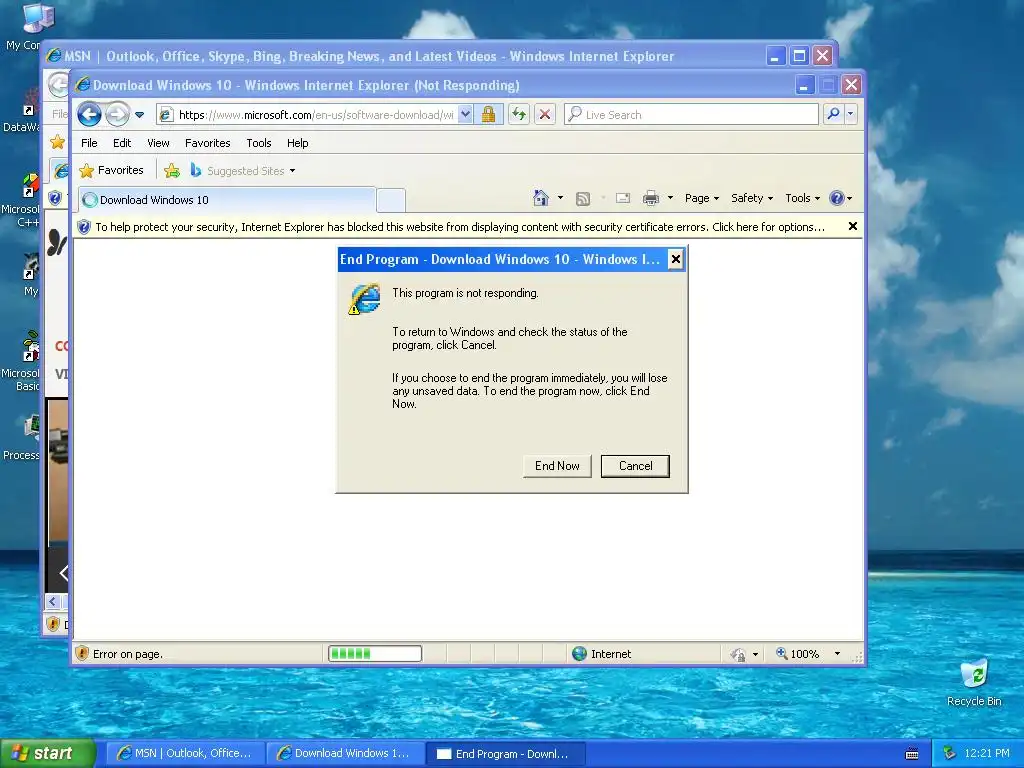Viewport: 1024px width, 768px height.
Task: Open the Page command menu
Action: [701, 198]
